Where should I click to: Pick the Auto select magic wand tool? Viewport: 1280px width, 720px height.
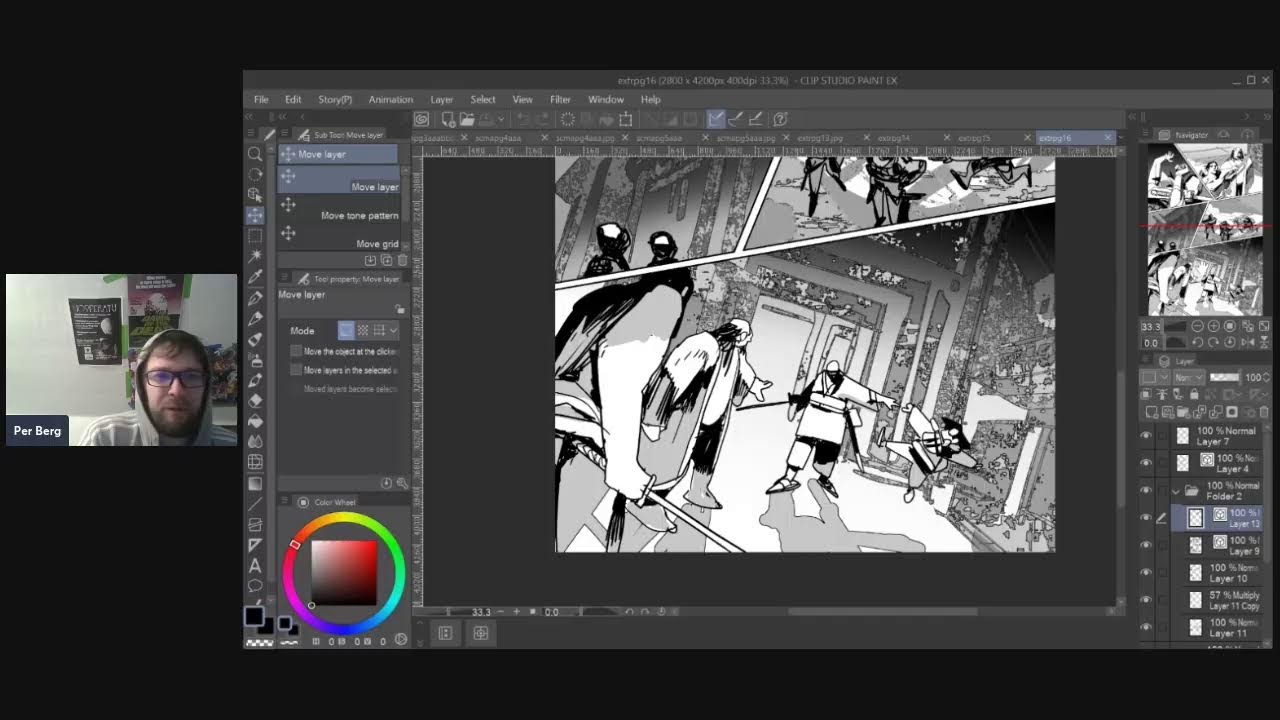pos(255,257)
